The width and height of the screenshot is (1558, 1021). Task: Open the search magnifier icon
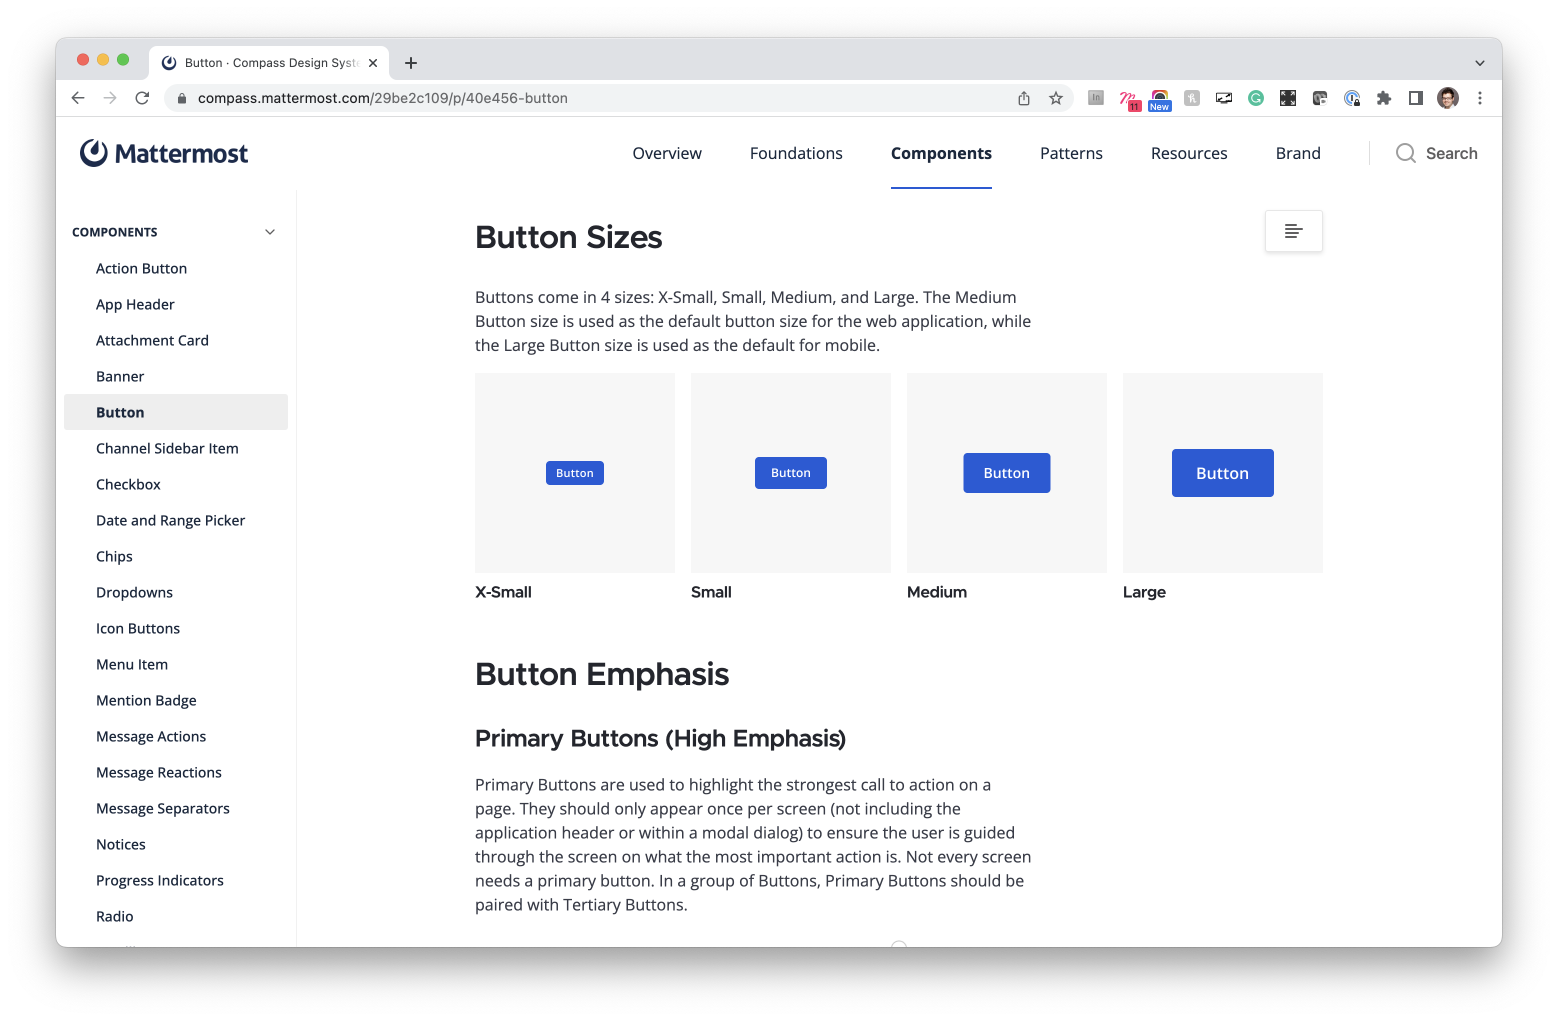pyautogui.click(x=1405, y=153)
